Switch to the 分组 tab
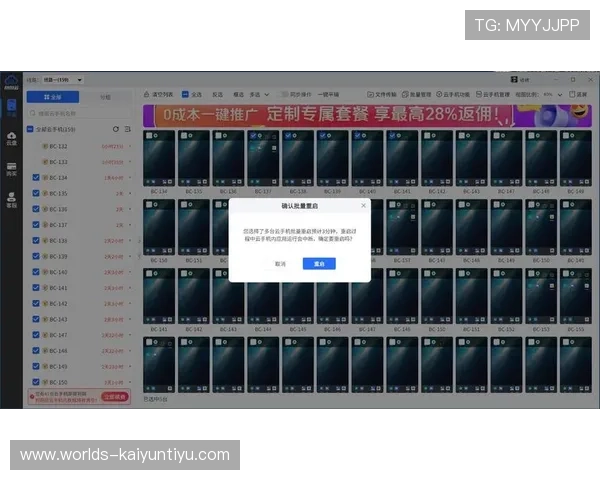 (x=105, y=97)
